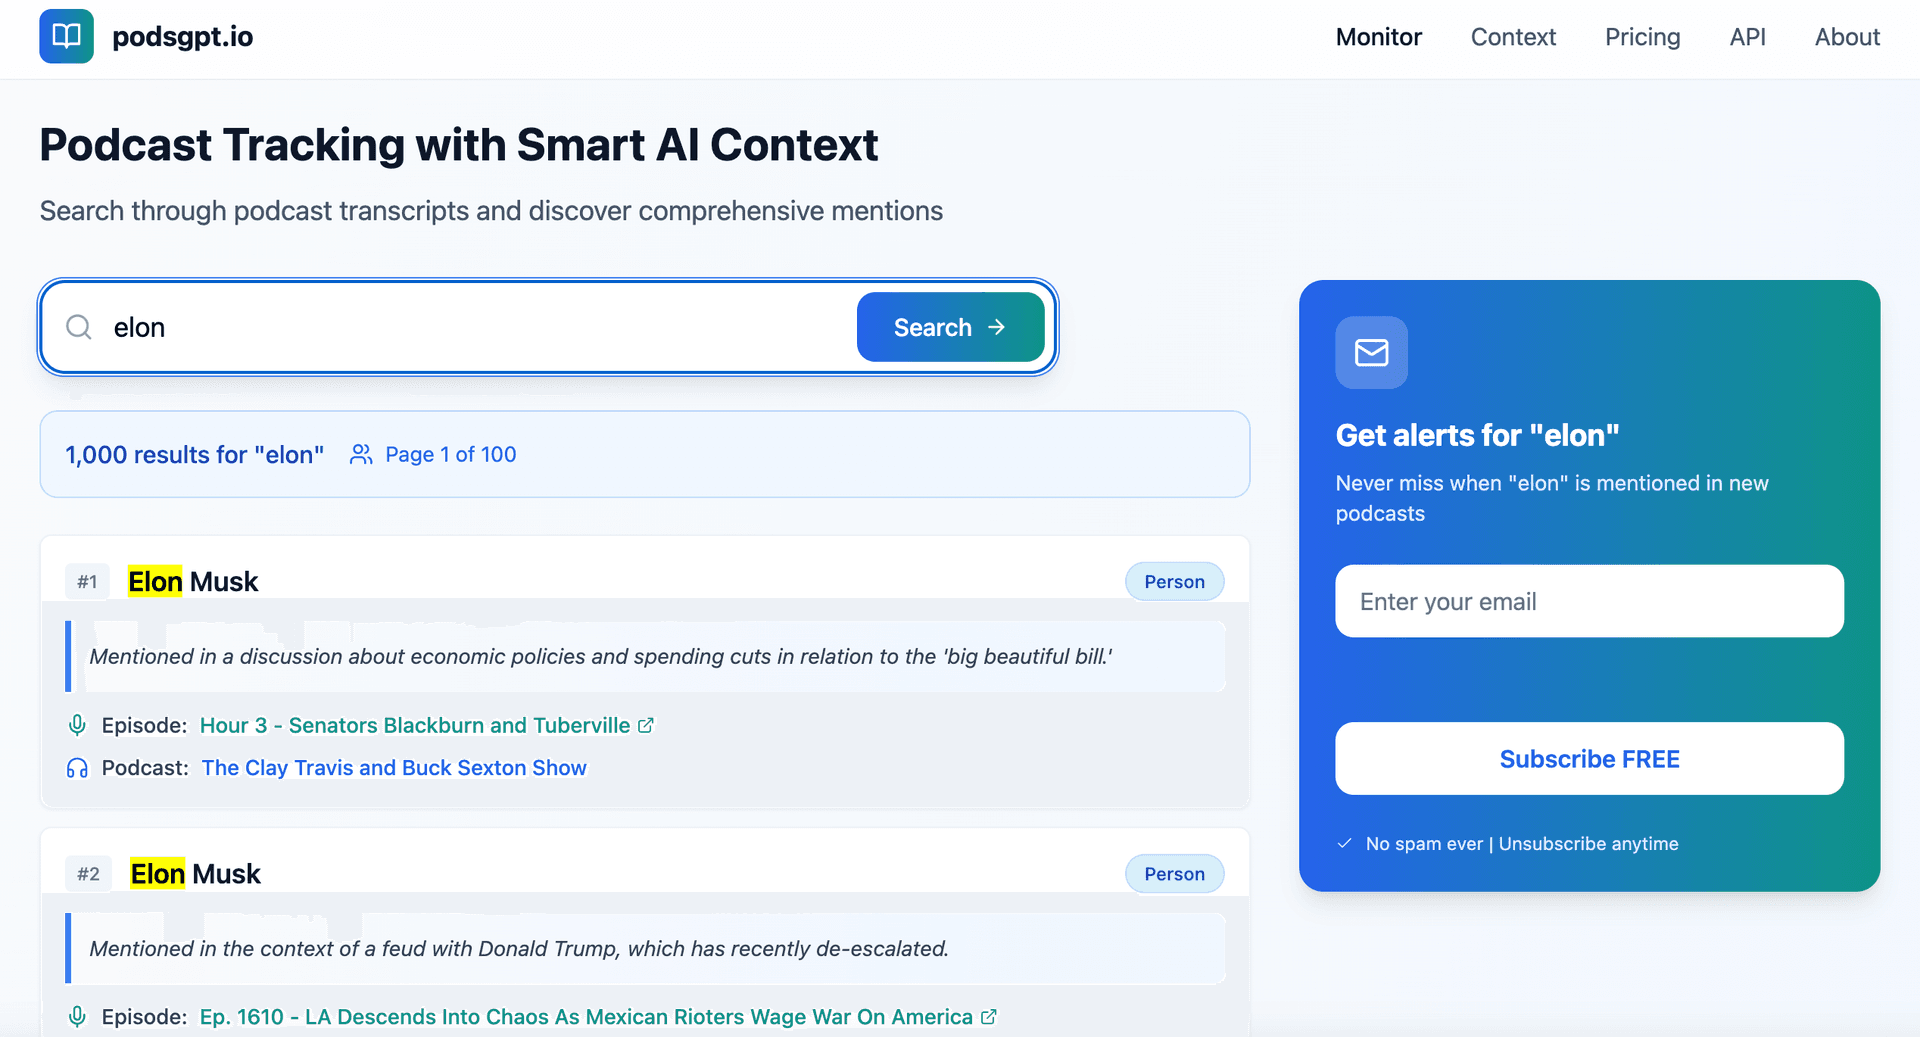The image size is (1920, 1037).
Task: Click the Enter your email field
Action: [x=1588, y=601]
